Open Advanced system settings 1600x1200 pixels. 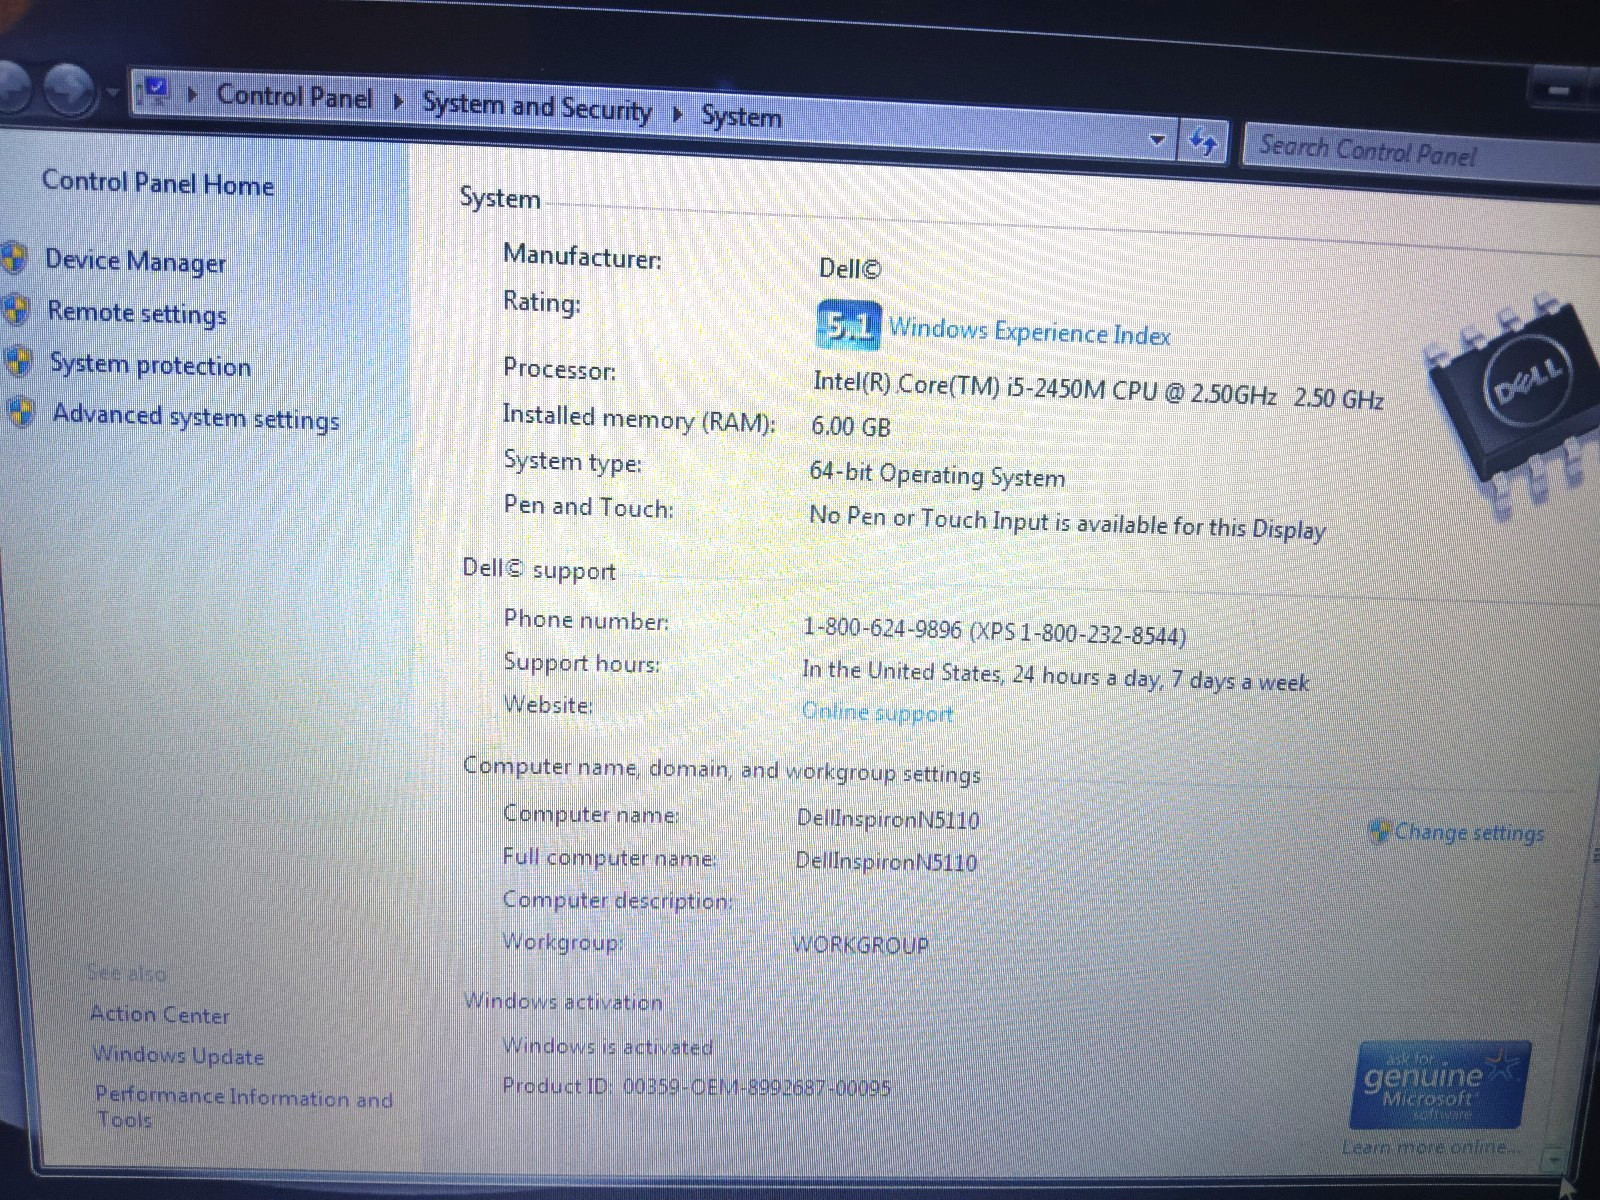(196, 416)
